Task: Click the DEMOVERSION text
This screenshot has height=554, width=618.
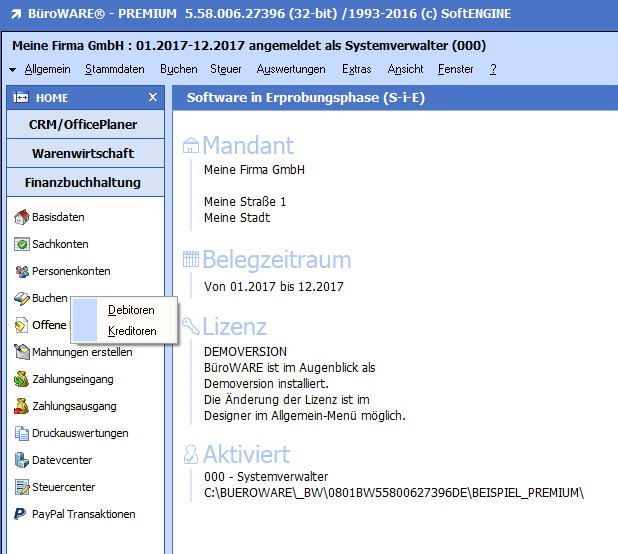Action: (x=245, y=351)
